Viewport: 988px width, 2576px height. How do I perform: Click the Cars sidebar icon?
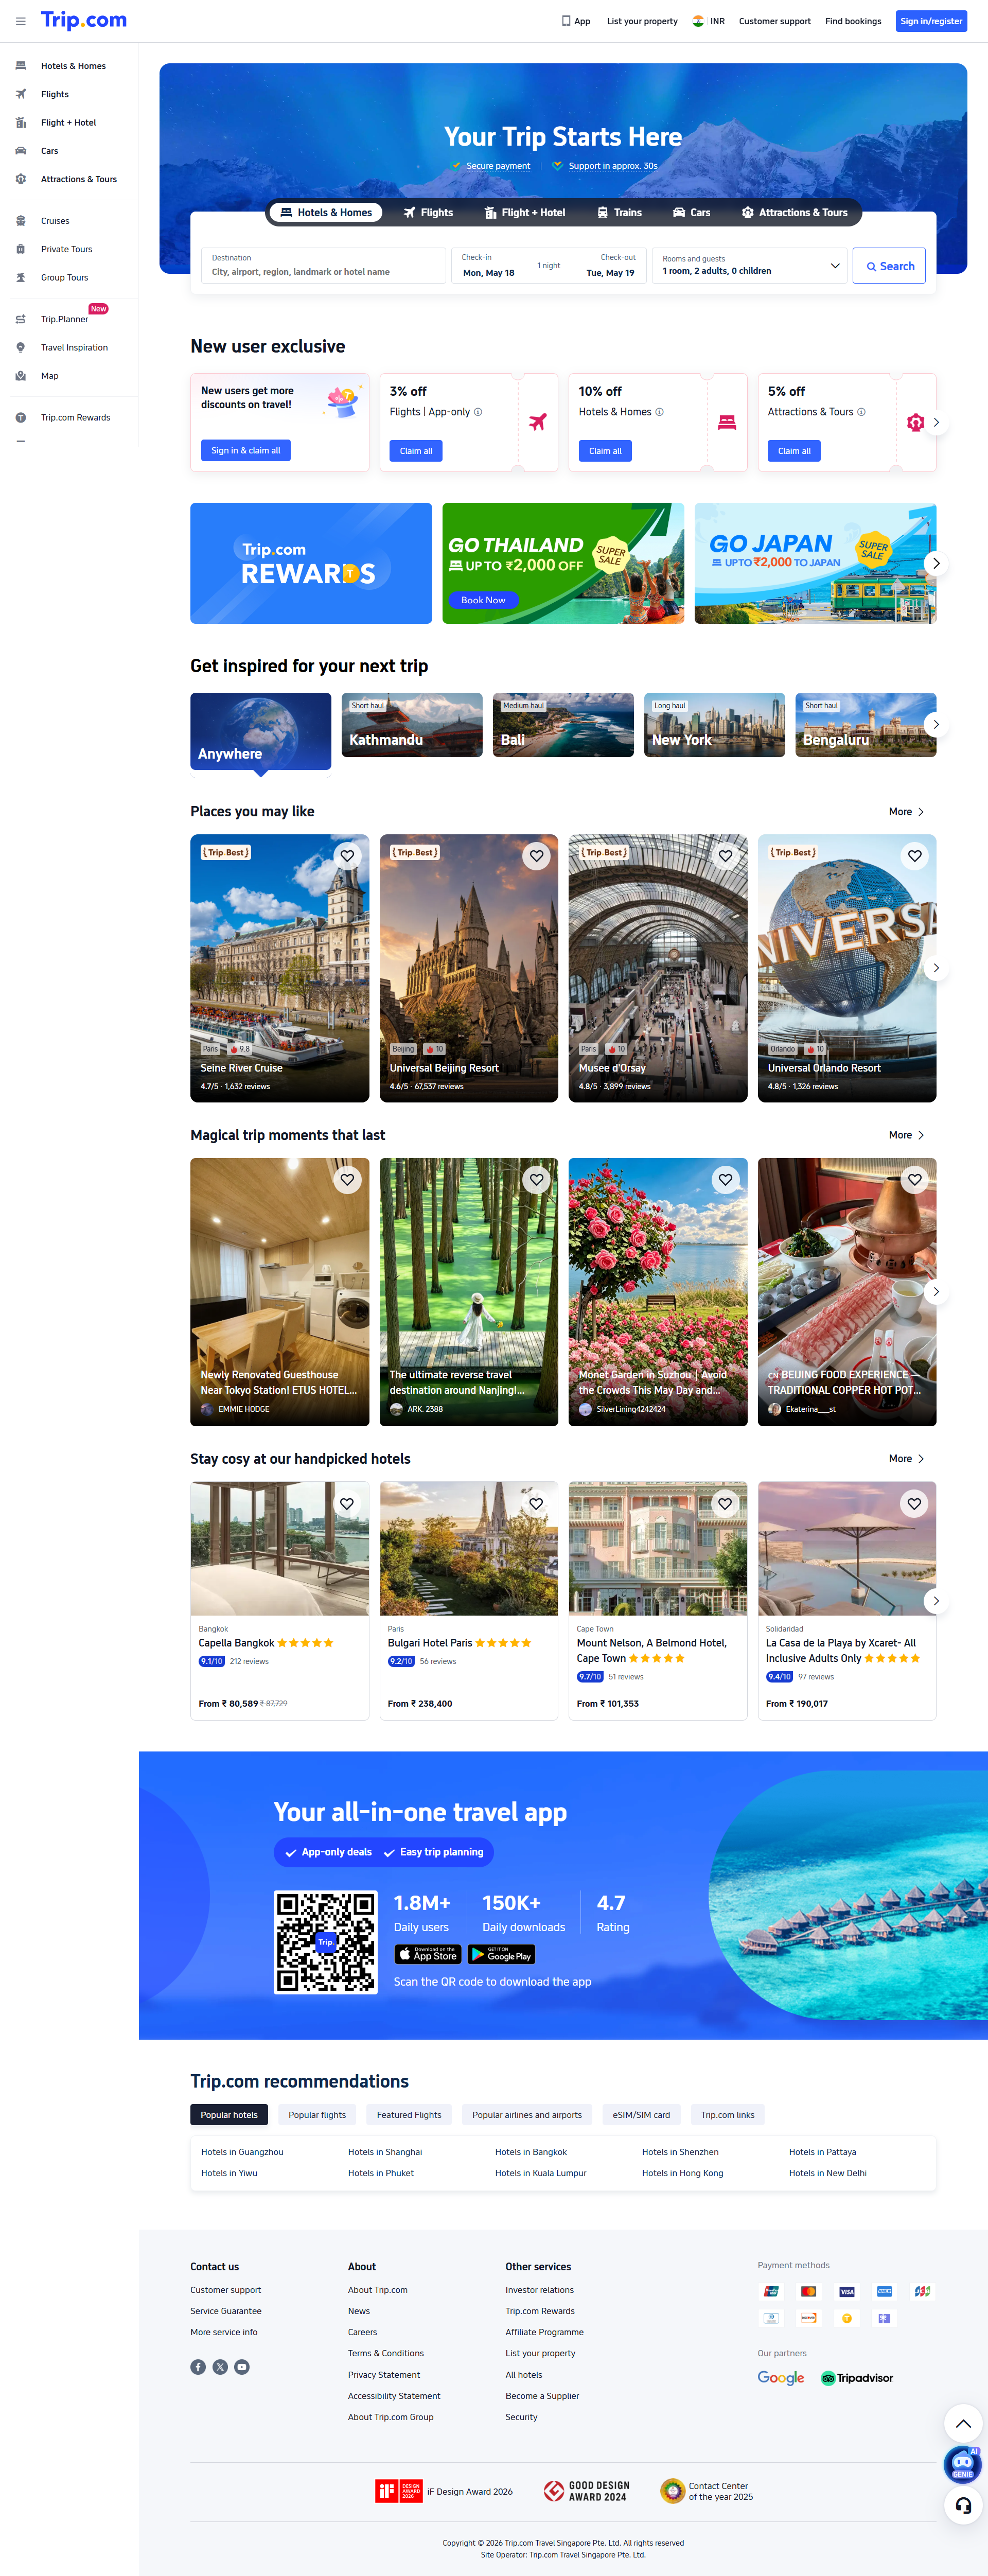click(x=21, y=151)
